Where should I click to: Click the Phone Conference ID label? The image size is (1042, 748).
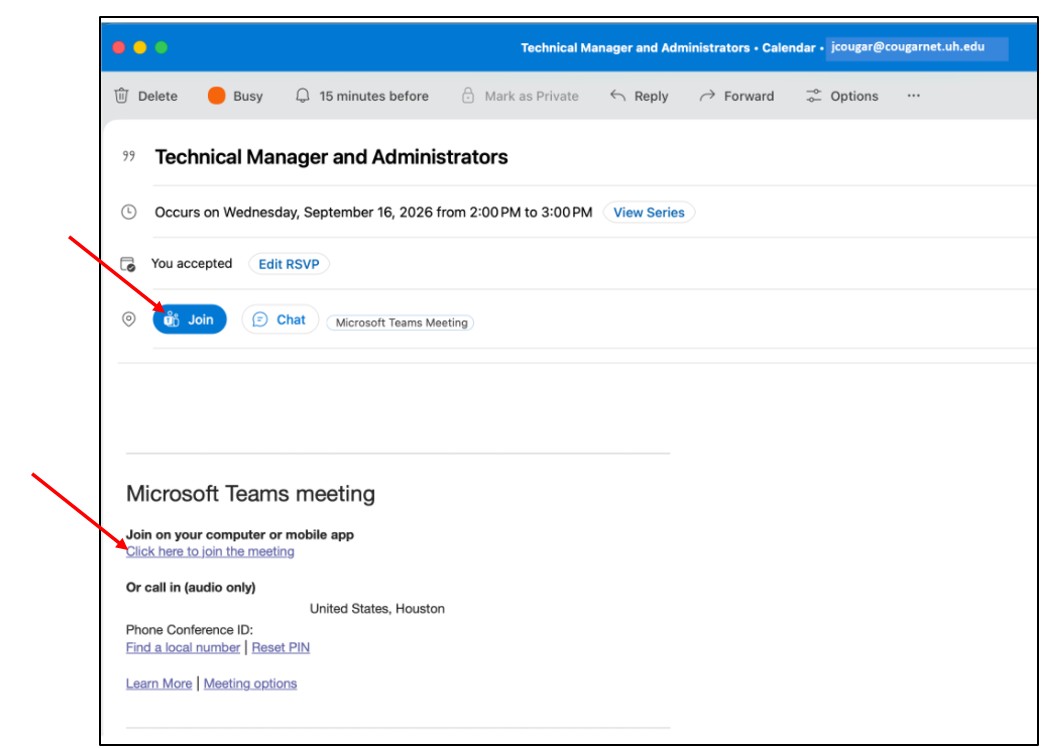point(189,630)
